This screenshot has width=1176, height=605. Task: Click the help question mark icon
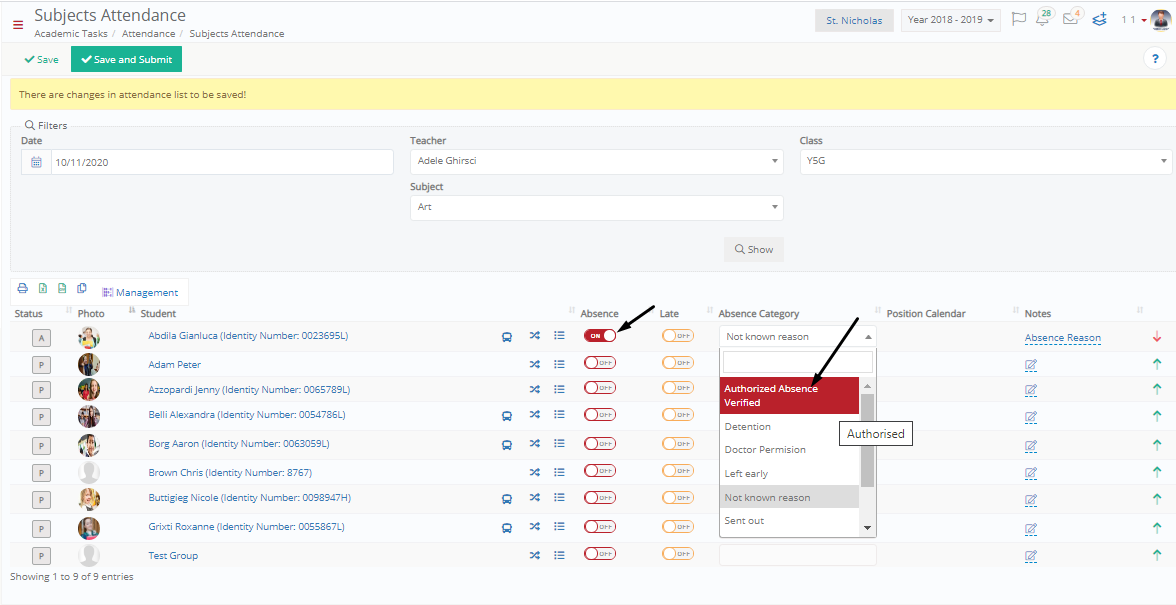pyautogui.click(x=1155, y=59)
